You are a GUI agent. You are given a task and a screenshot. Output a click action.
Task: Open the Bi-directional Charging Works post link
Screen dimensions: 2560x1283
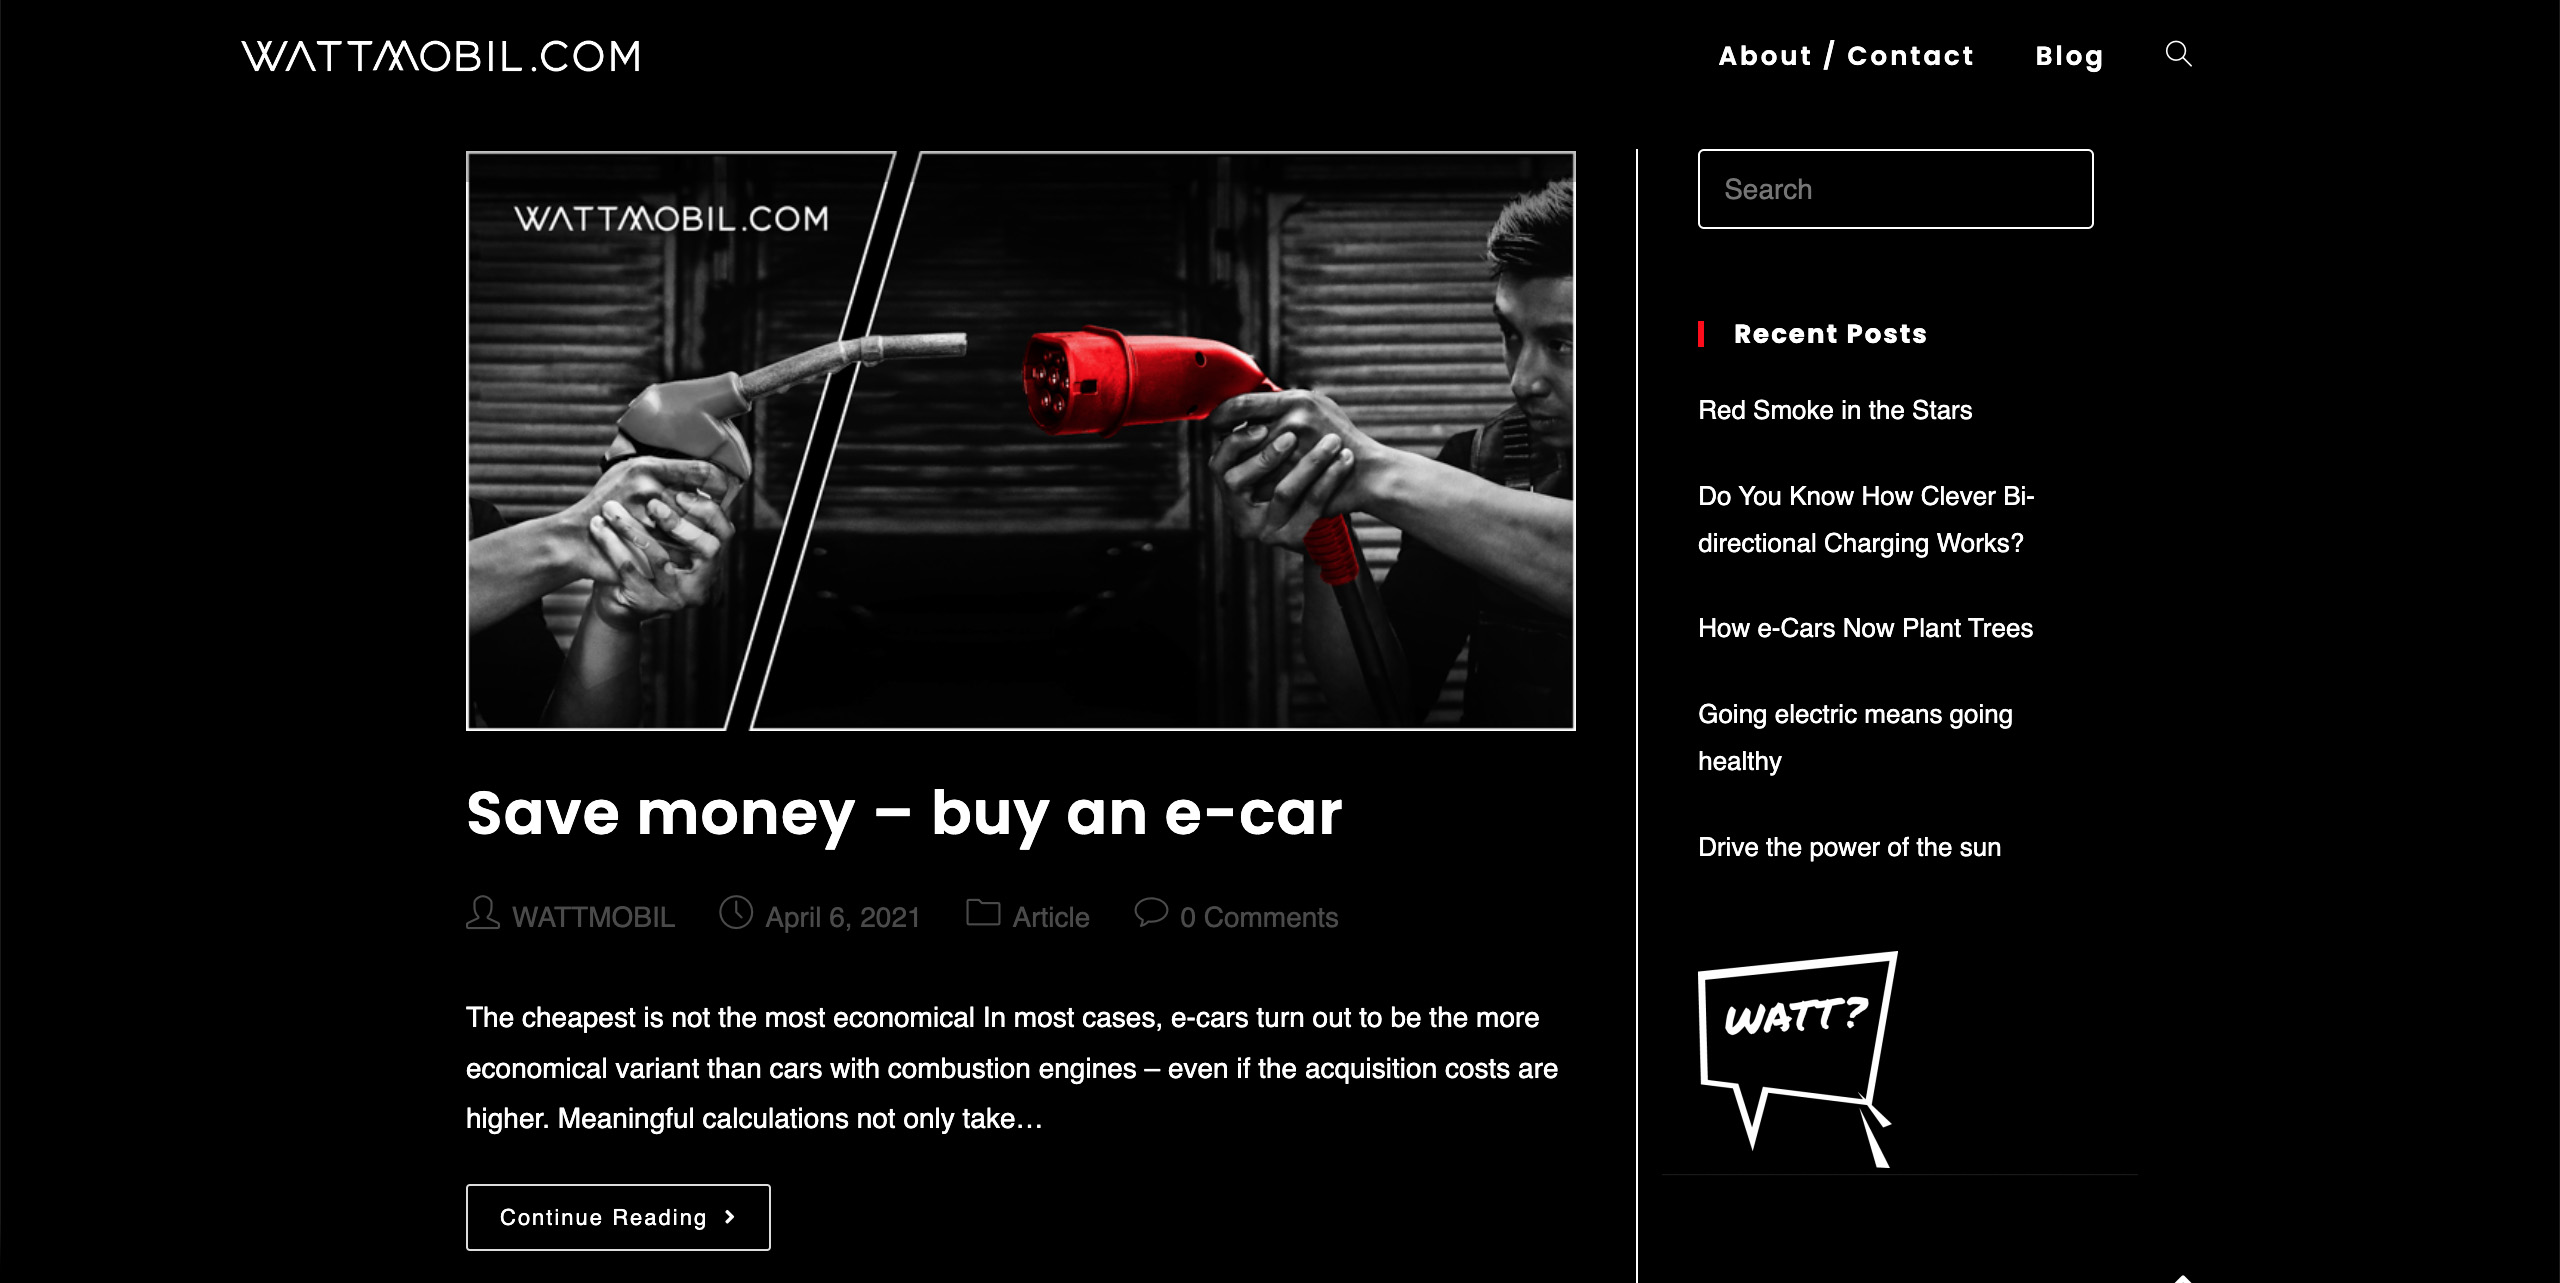1866,519
